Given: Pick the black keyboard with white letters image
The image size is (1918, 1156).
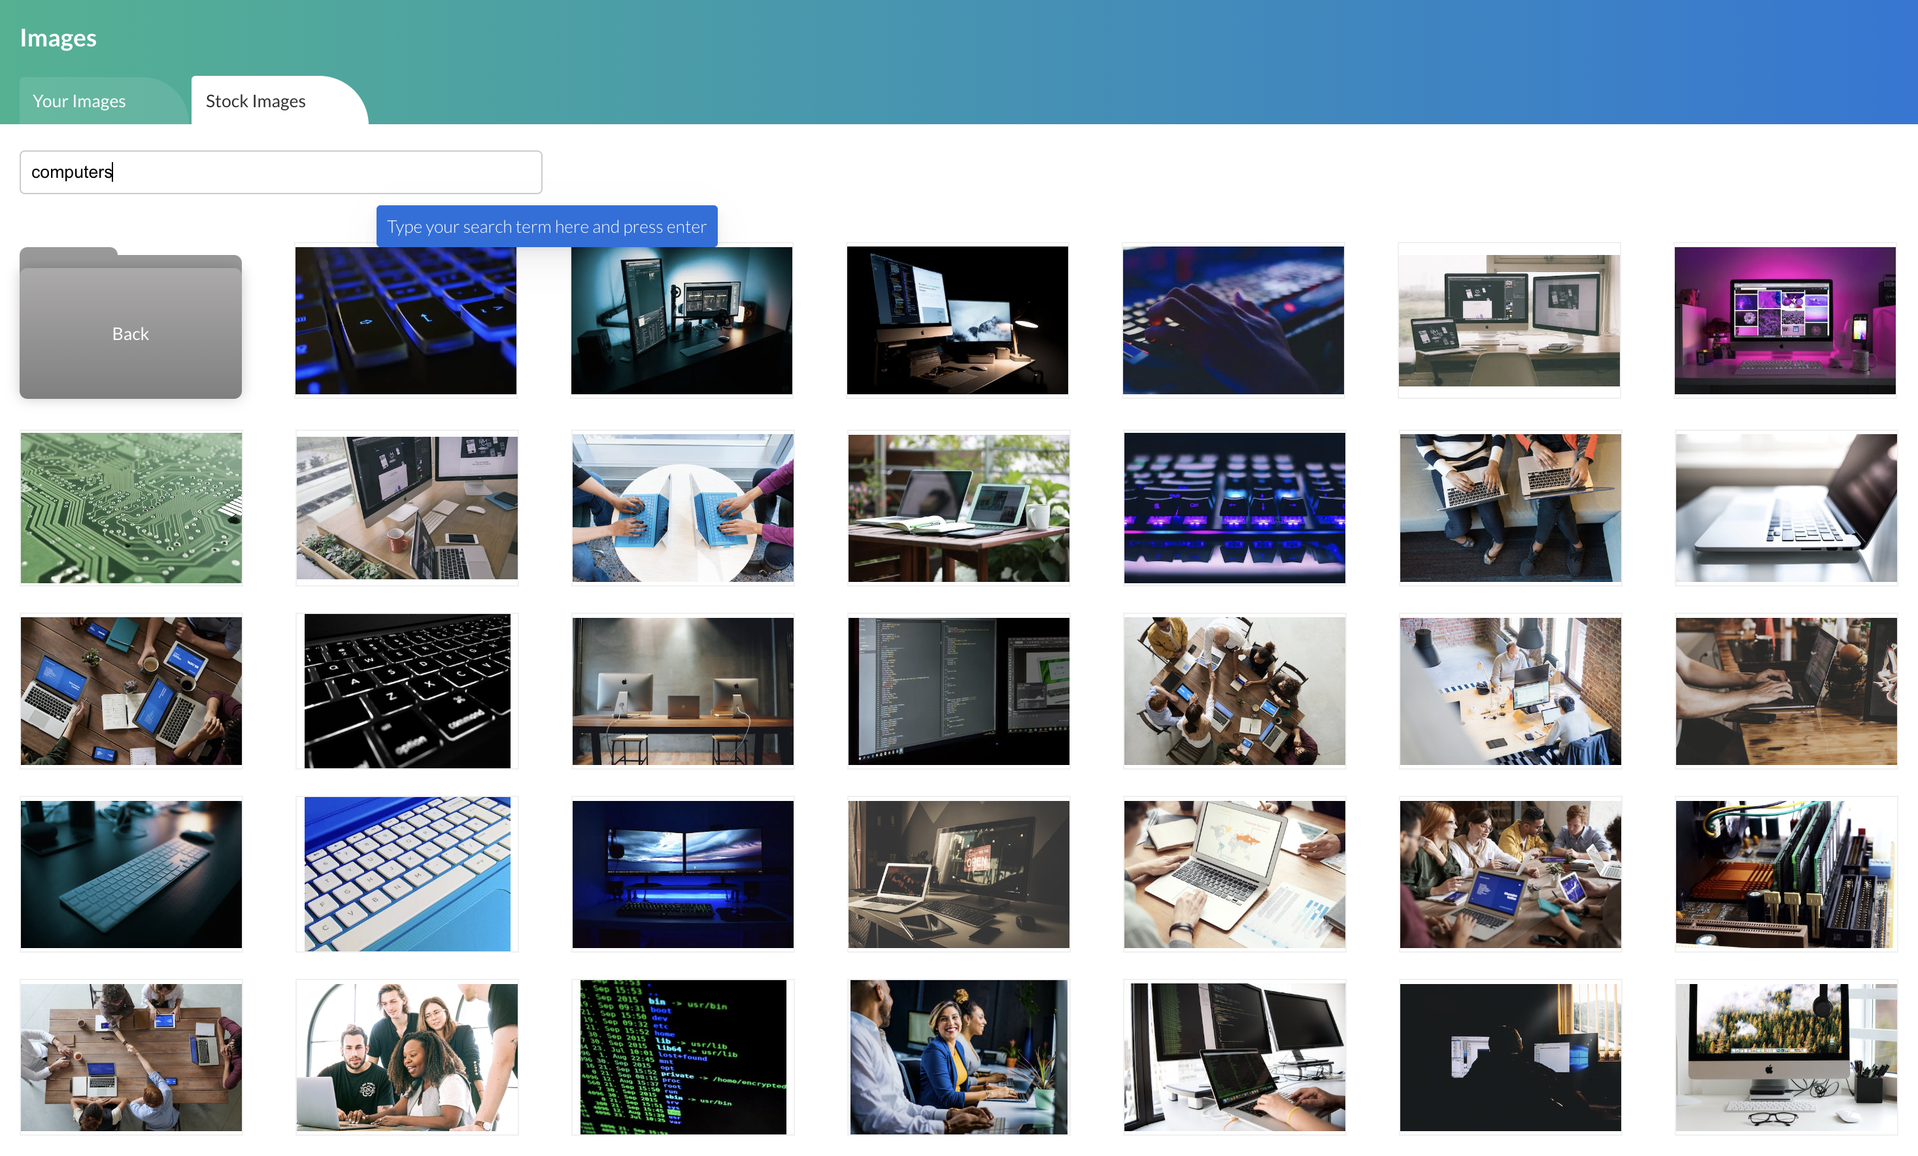Looking at the screenshot, I should (407, 691).
